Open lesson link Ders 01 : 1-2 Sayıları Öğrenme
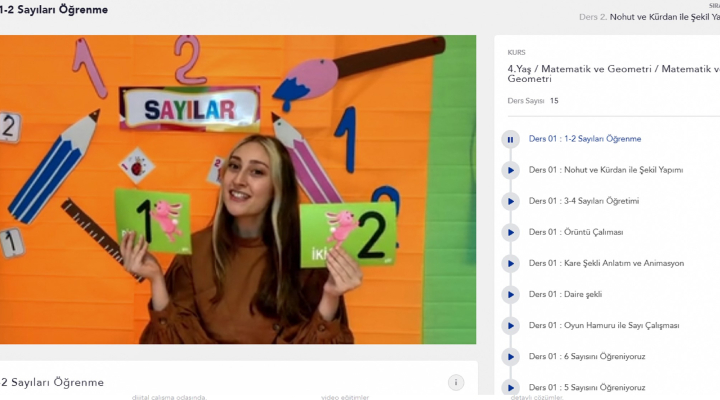Screen dimensions: 720x400 tap(585, 139)
